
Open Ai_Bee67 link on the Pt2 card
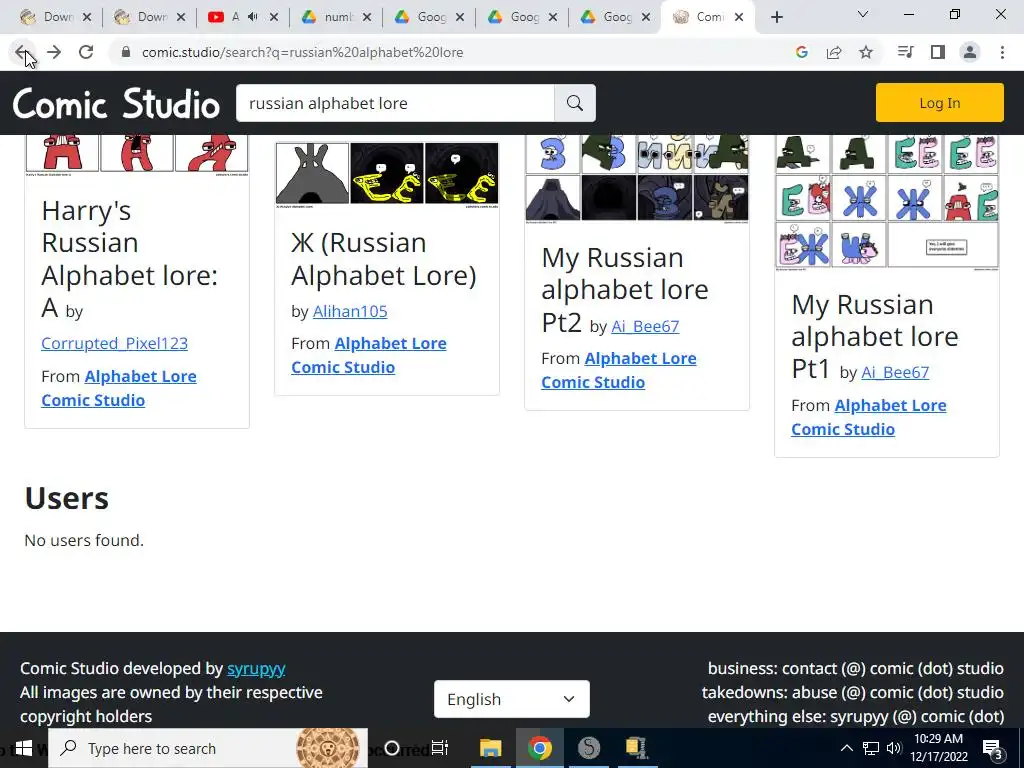pyautogui.click(x=645, y=327)
